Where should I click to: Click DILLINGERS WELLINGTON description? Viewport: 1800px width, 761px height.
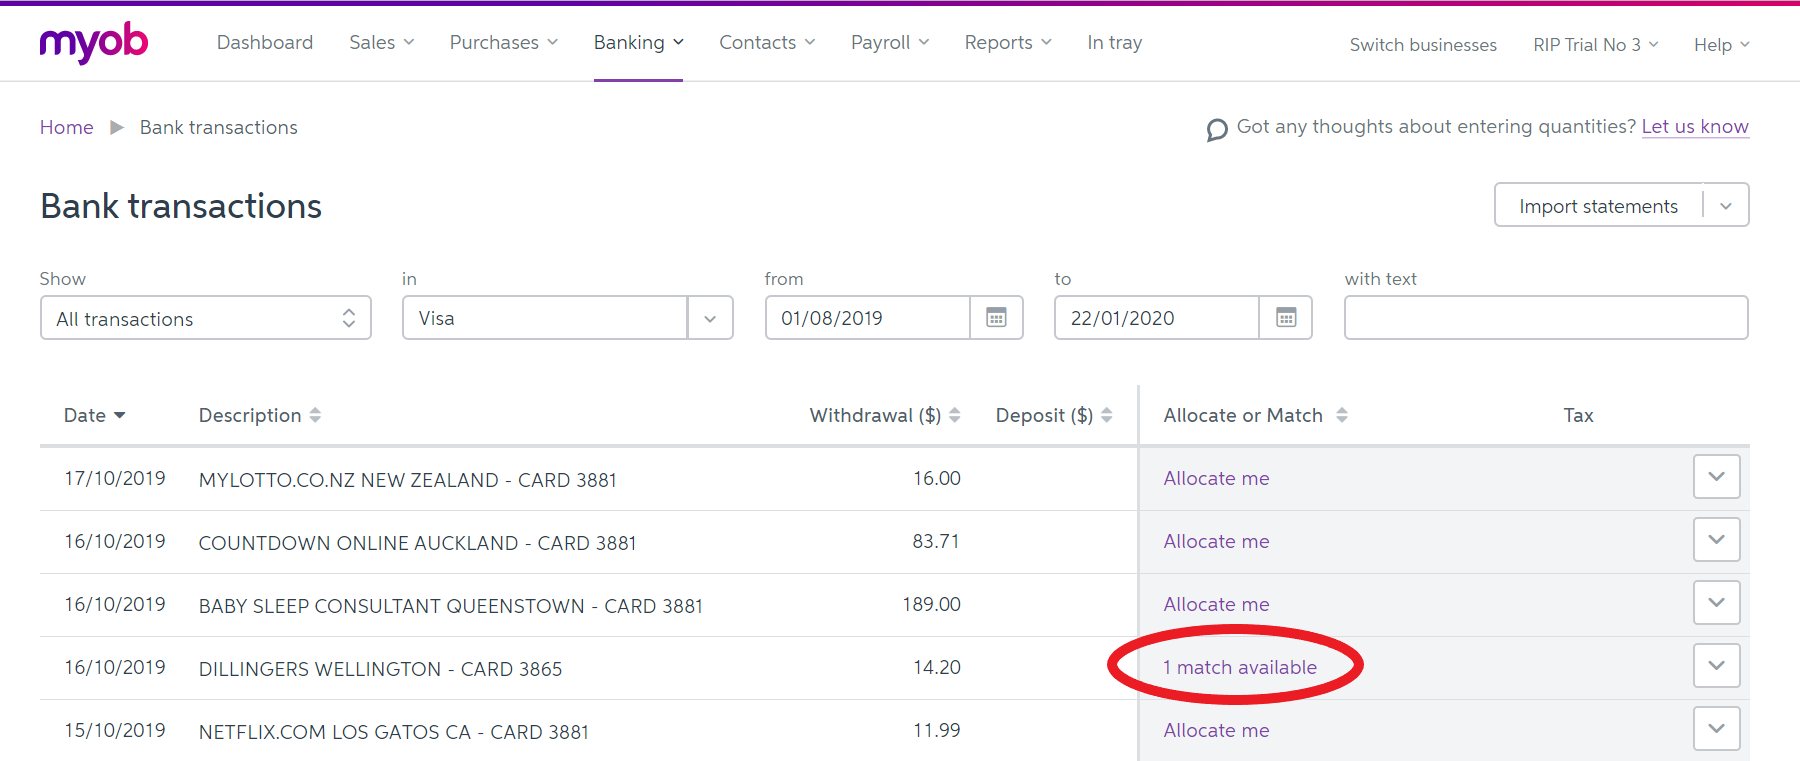pos(381,669)
